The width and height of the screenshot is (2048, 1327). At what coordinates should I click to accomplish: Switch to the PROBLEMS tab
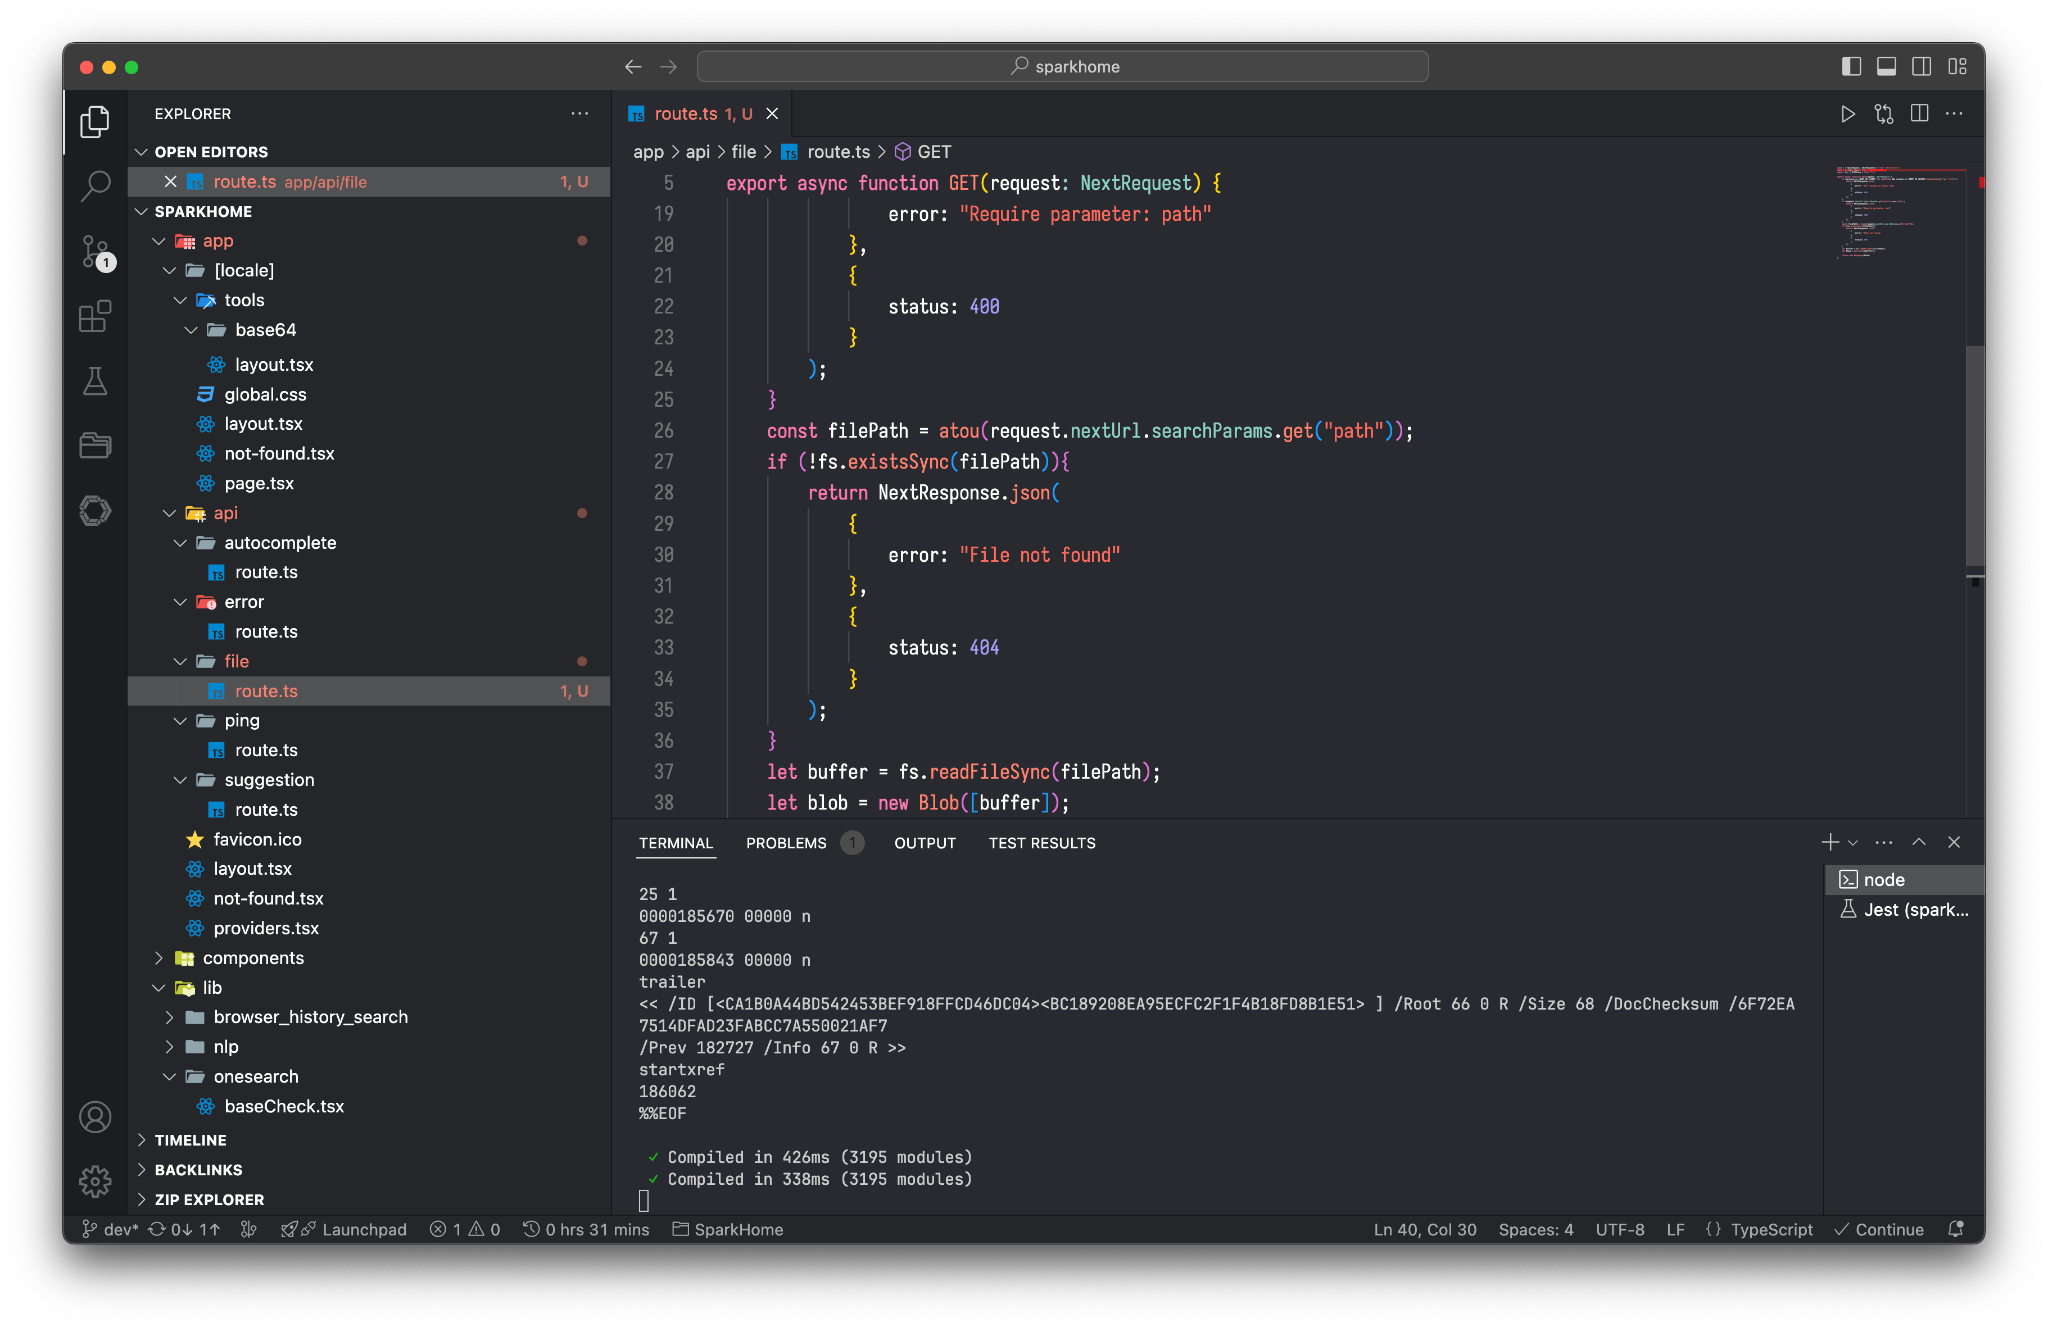(786, 842)
